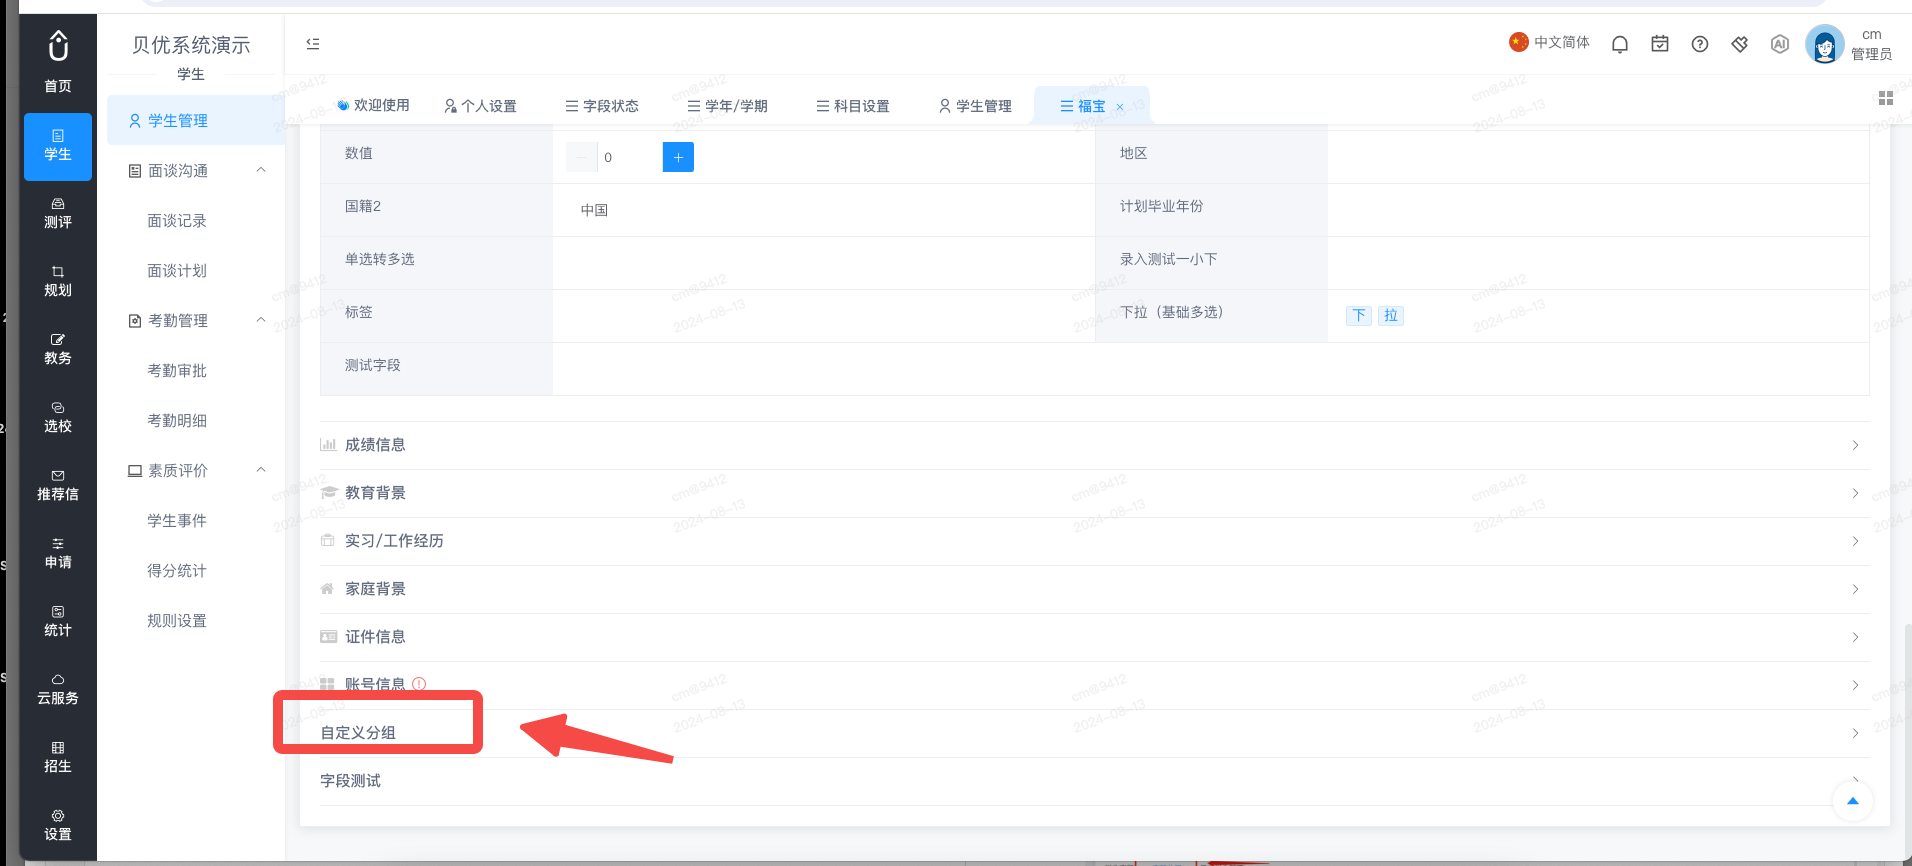Expand the 自定义分组 section
The width and height of the screenshot is (1912, 866).
(1094, 733)
